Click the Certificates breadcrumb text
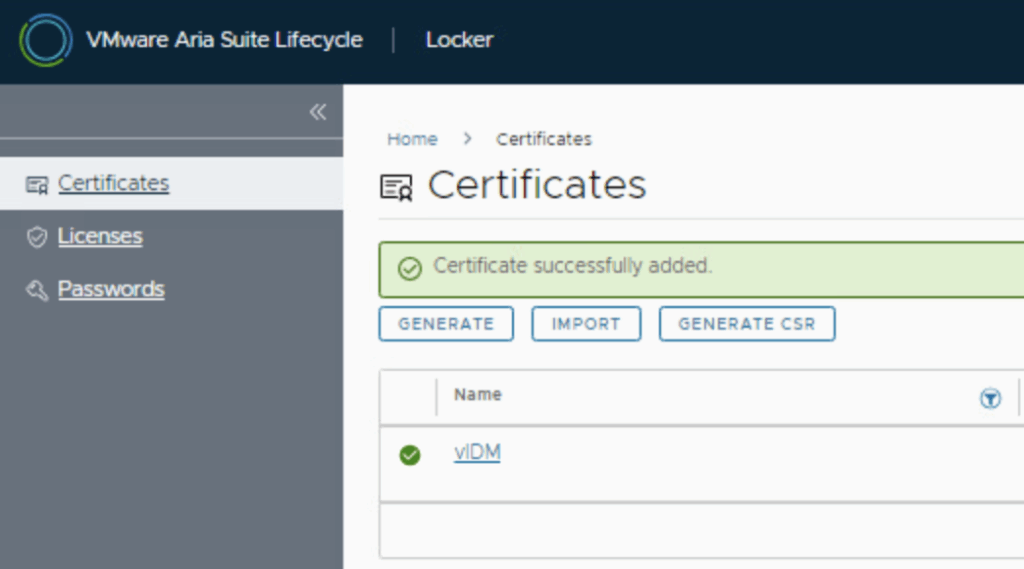The width and height of the screenshot is (1024, 569). click(x=544, y=139)
